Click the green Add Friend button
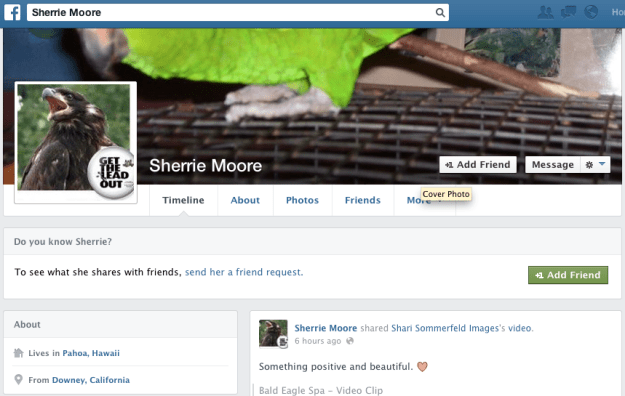 [568, 275]
